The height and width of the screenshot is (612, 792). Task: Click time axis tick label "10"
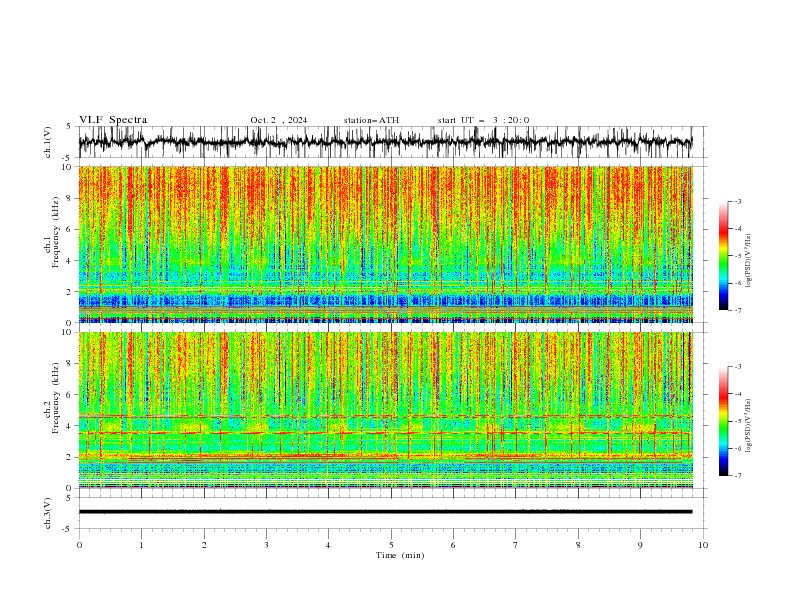[703, 545]
